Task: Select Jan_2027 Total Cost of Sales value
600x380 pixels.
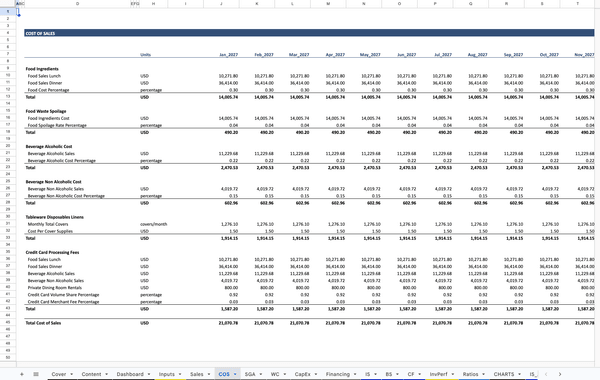Action: coord(228,323)
